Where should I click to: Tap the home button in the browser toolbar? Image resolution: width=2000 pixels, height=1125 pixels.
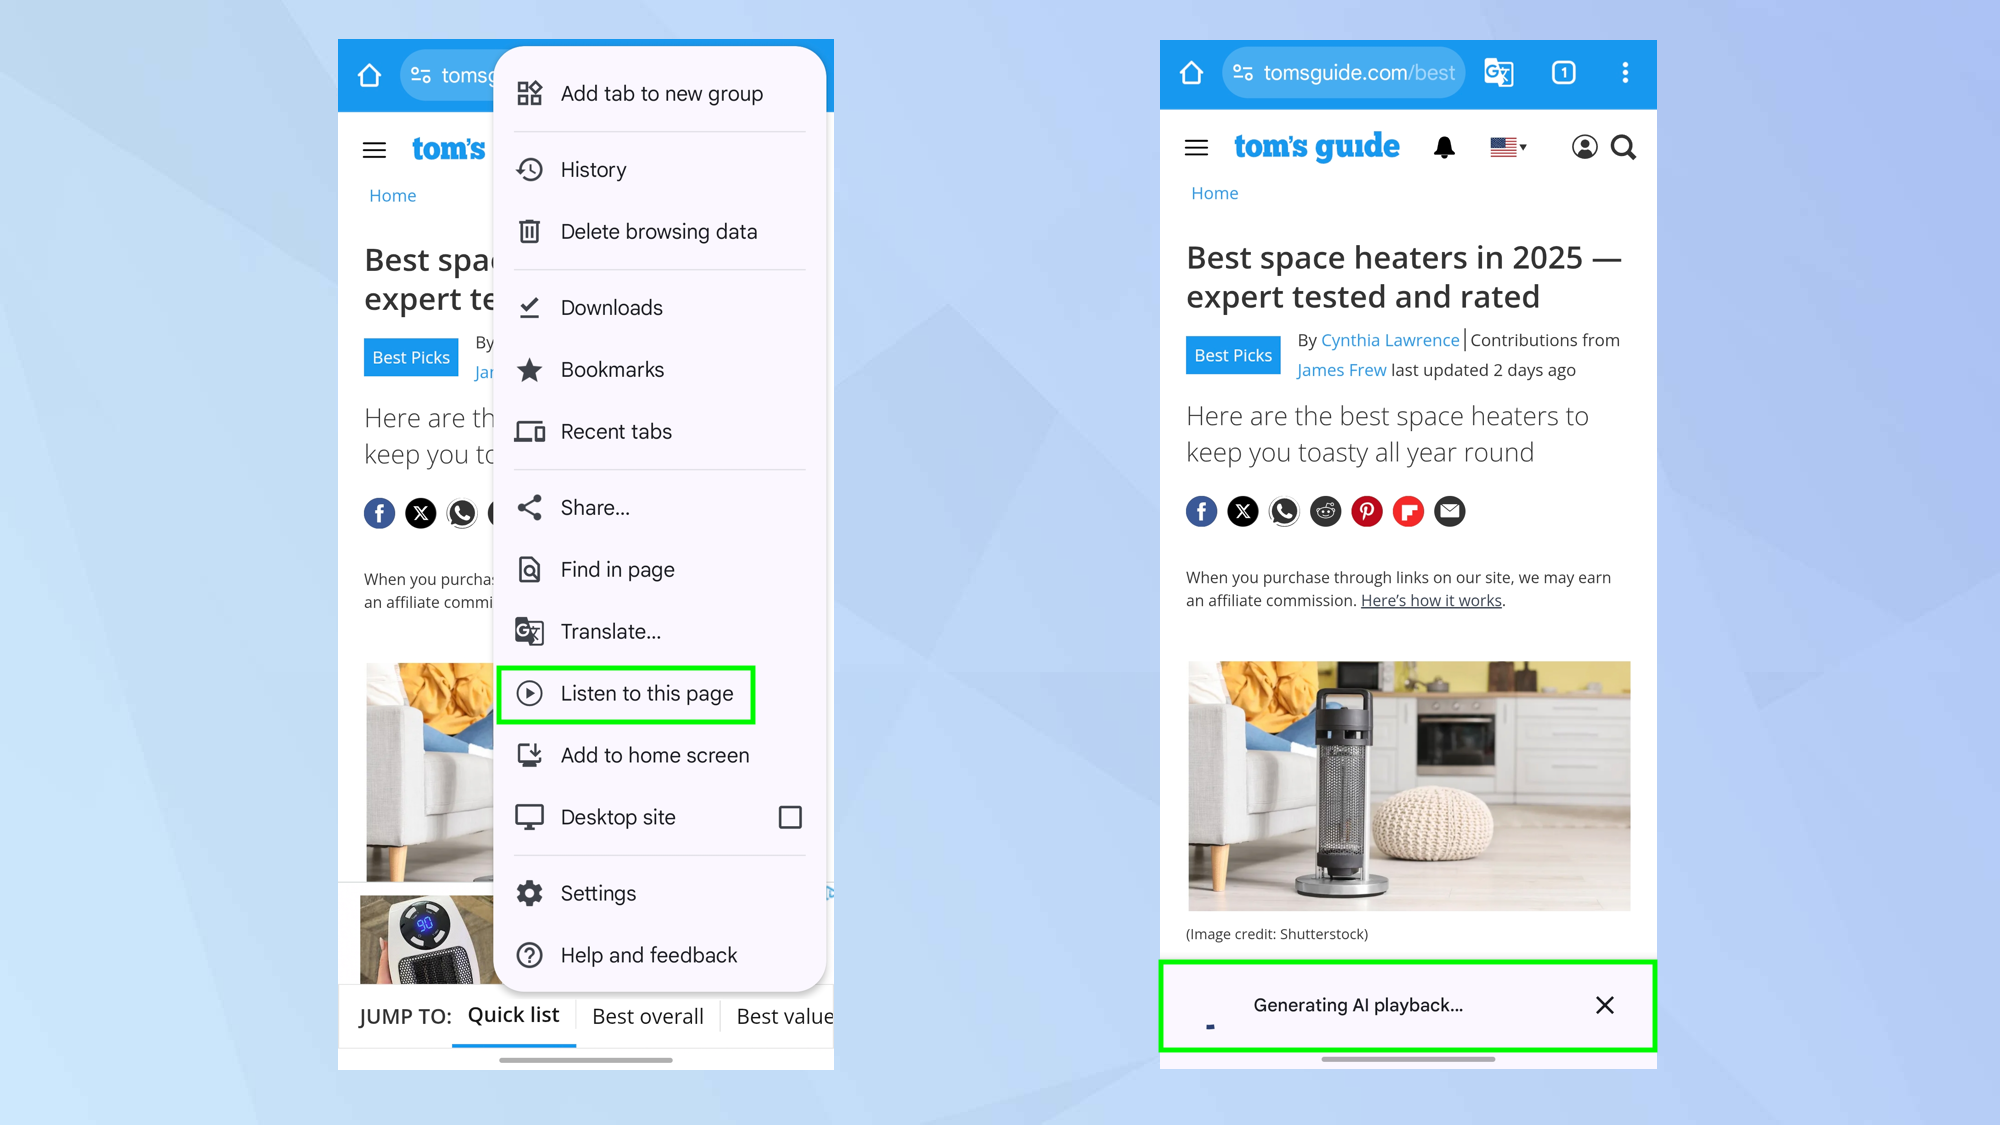coord(1190,72)
